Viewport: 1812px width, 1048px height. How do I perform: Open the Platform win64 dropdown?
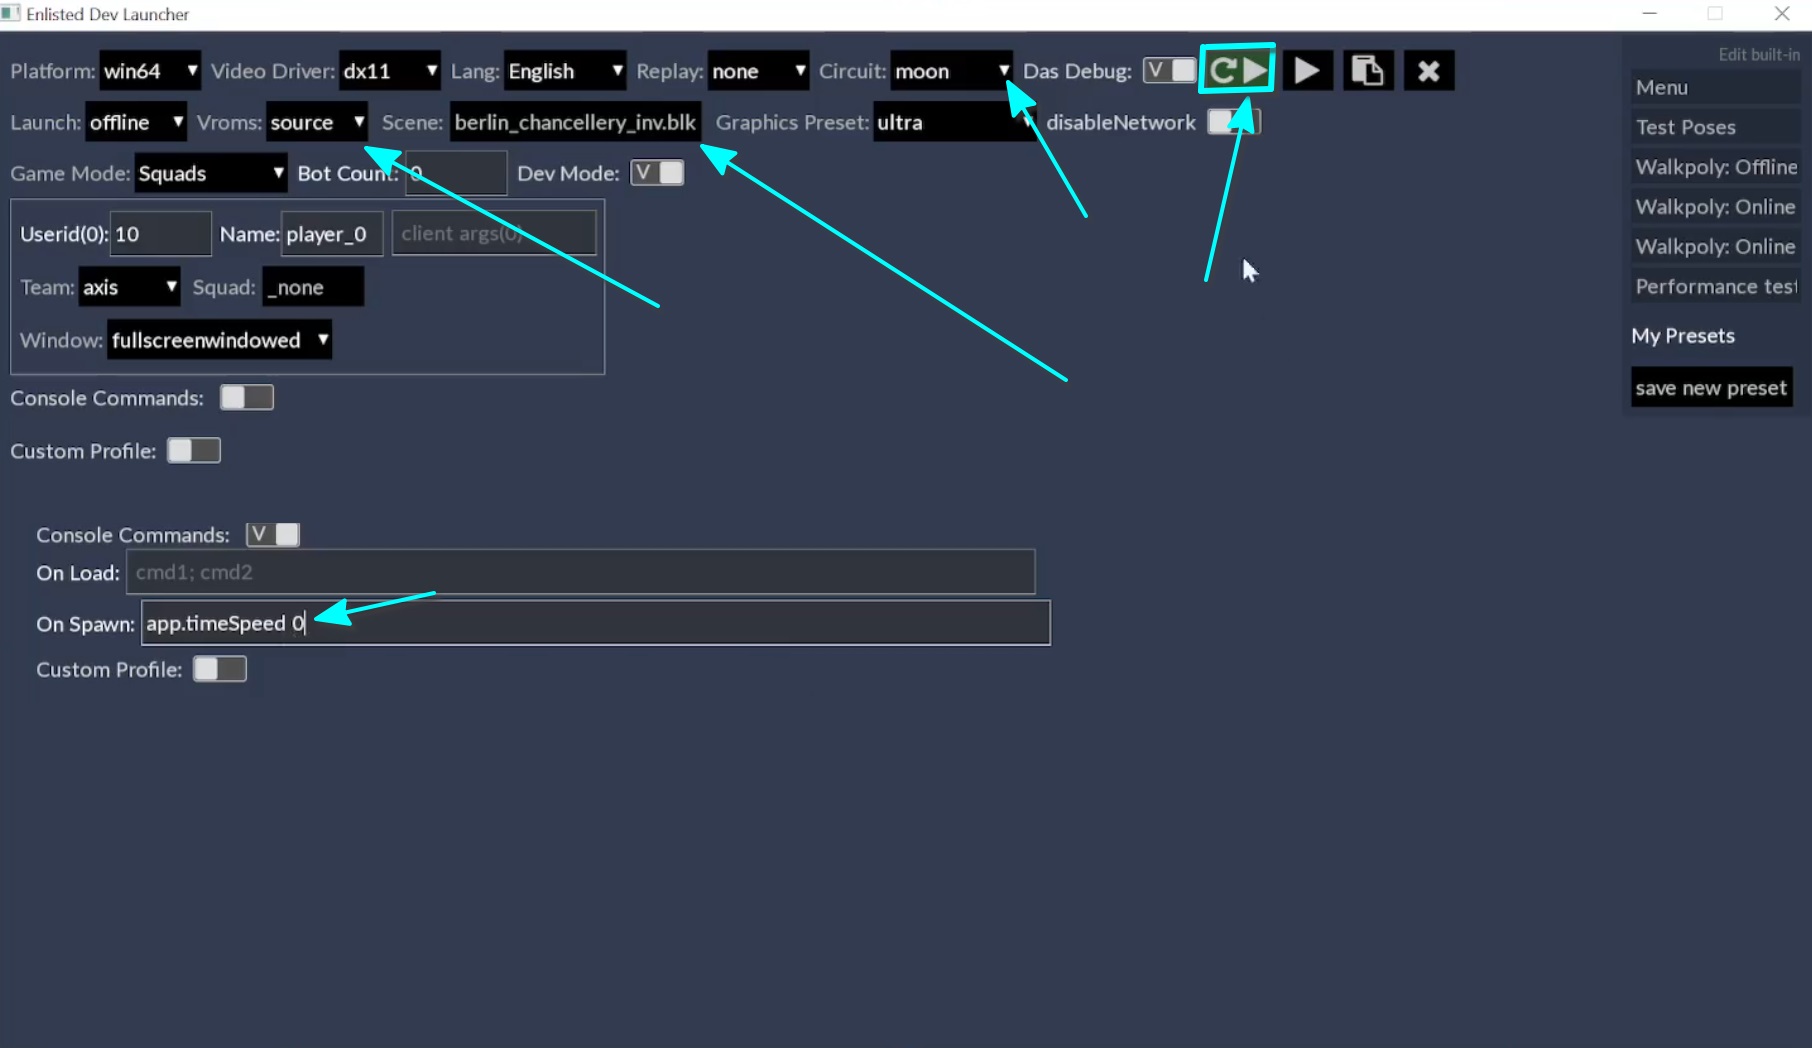[x=150, y=71]
